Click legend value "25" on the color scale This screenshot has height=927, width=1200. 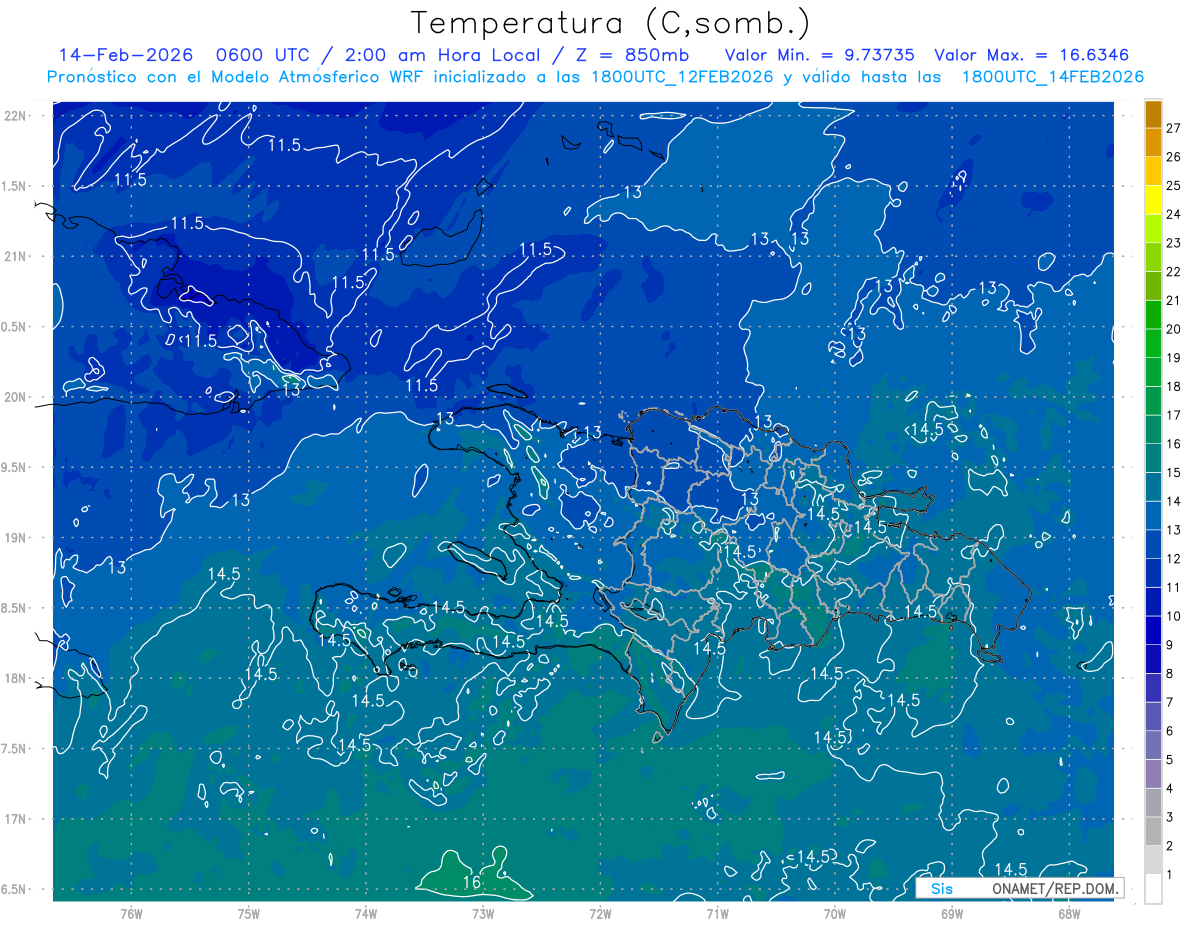1173,185
